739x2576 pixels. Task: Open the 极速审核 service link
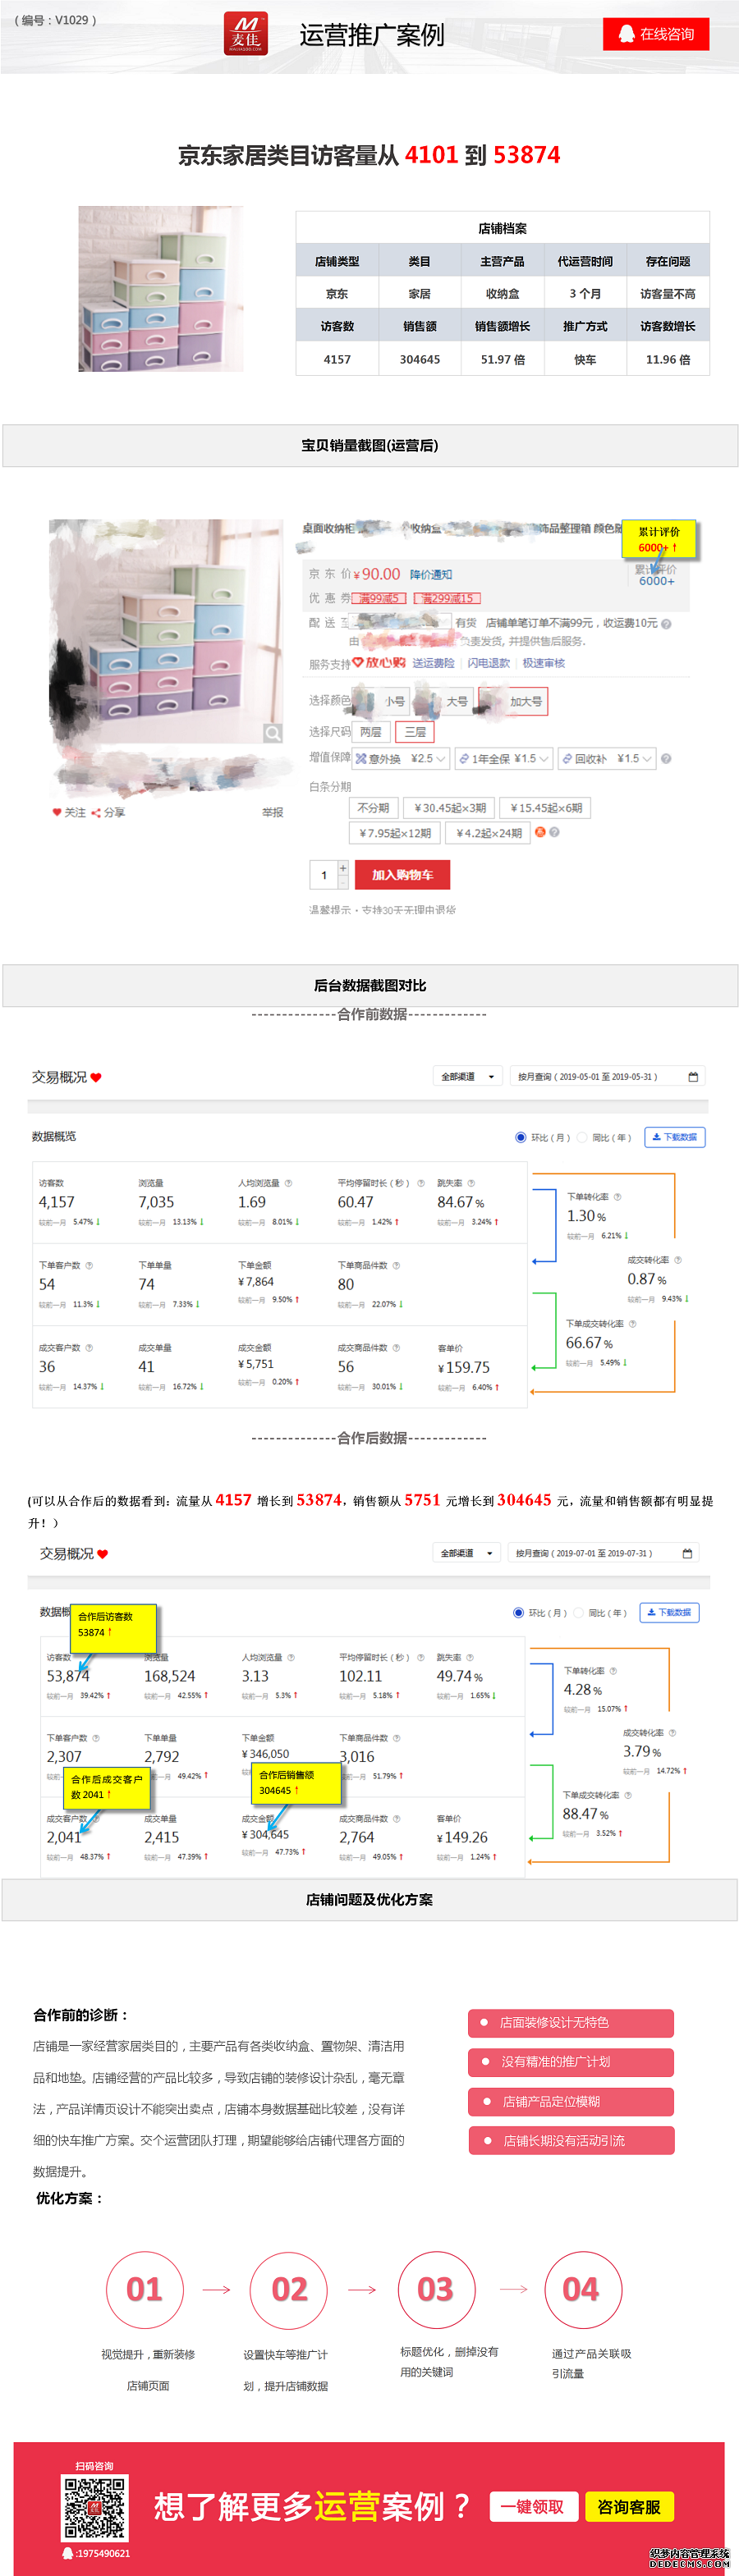[x=543, y=662]
